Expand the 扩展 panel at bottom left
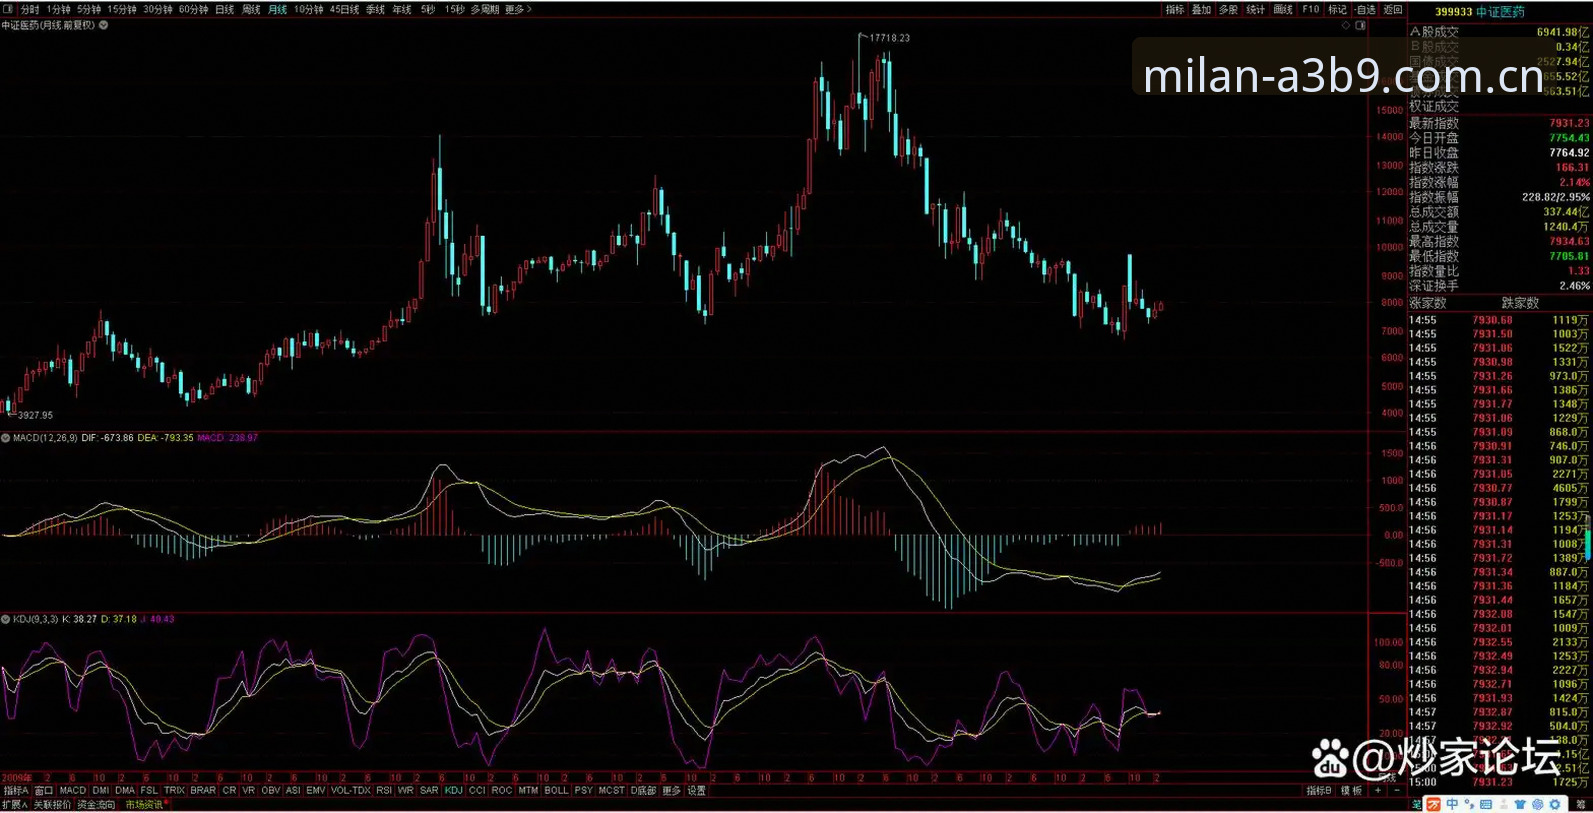Screen dimensions: 1593x813 pos(15,805)
